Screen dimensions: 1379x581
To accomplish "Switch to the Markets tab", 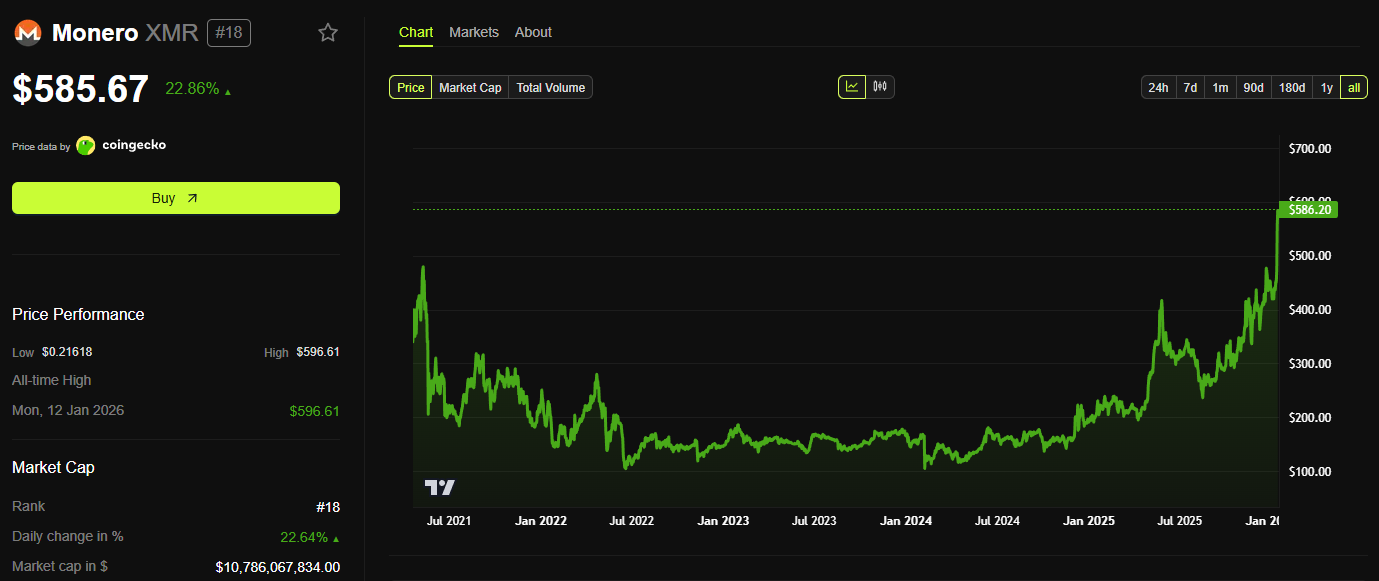I will tap(474, 32).
